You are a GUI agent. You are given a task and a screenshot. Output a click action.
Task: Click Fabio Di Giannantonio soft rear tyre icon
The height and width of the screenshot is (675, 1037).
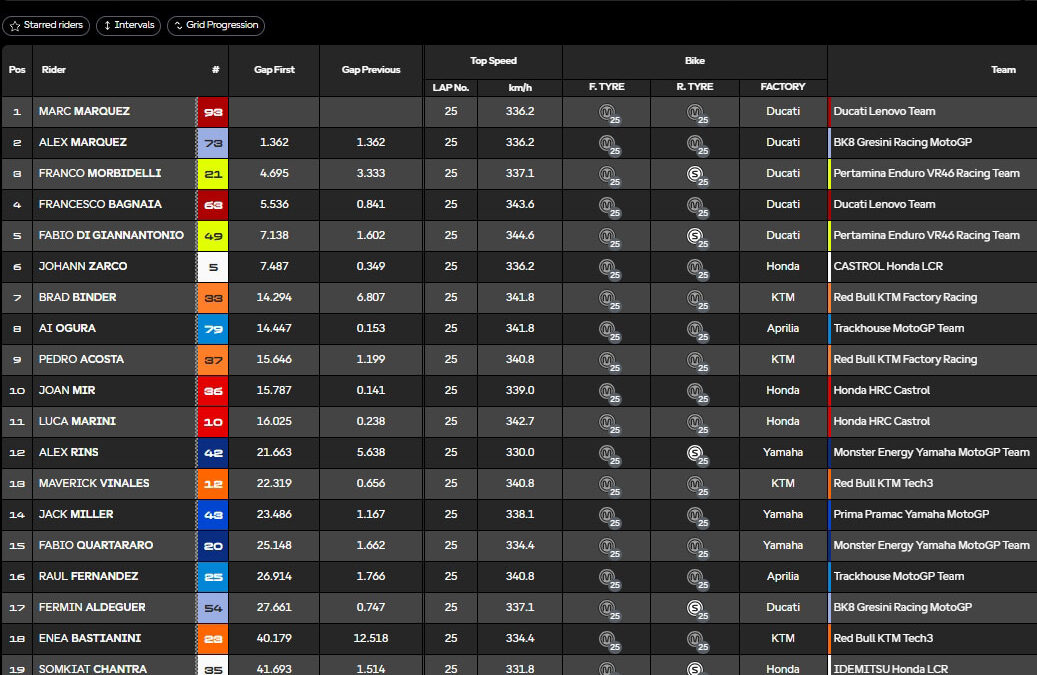tap(696, 237)
